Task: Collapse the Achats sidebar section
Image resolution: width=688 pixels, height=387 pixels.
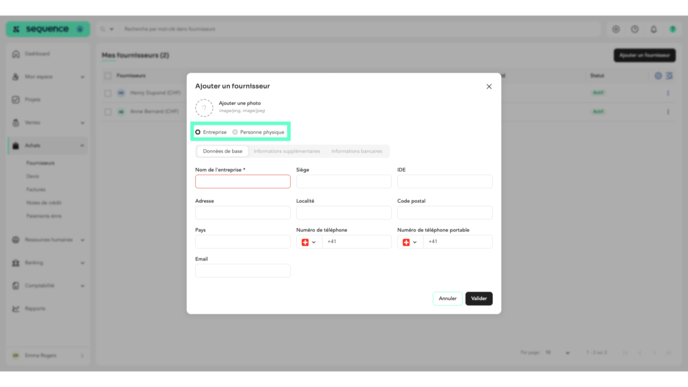Action: (82, 146)
